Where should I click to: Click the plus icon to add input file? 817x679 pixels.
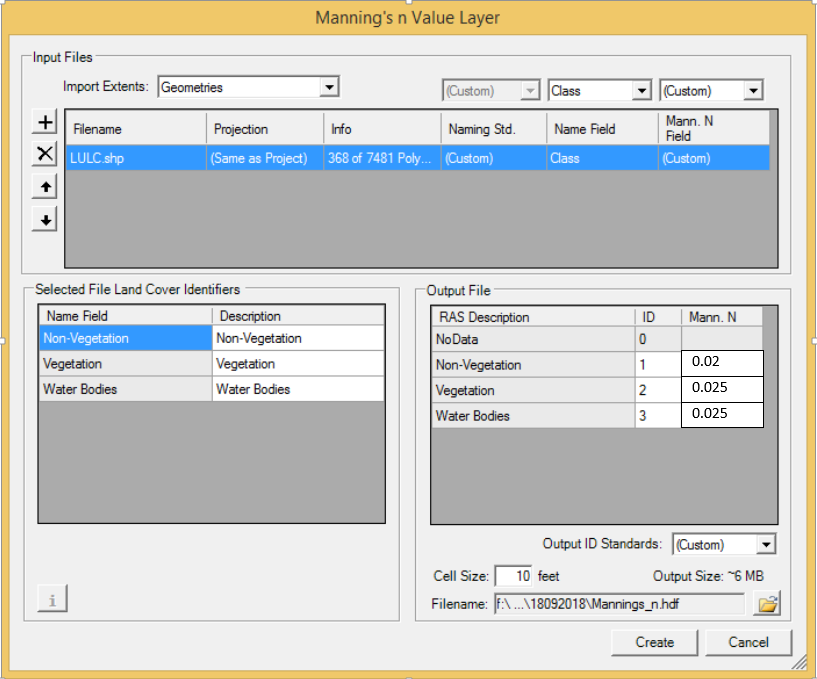(x=44, y=123)
